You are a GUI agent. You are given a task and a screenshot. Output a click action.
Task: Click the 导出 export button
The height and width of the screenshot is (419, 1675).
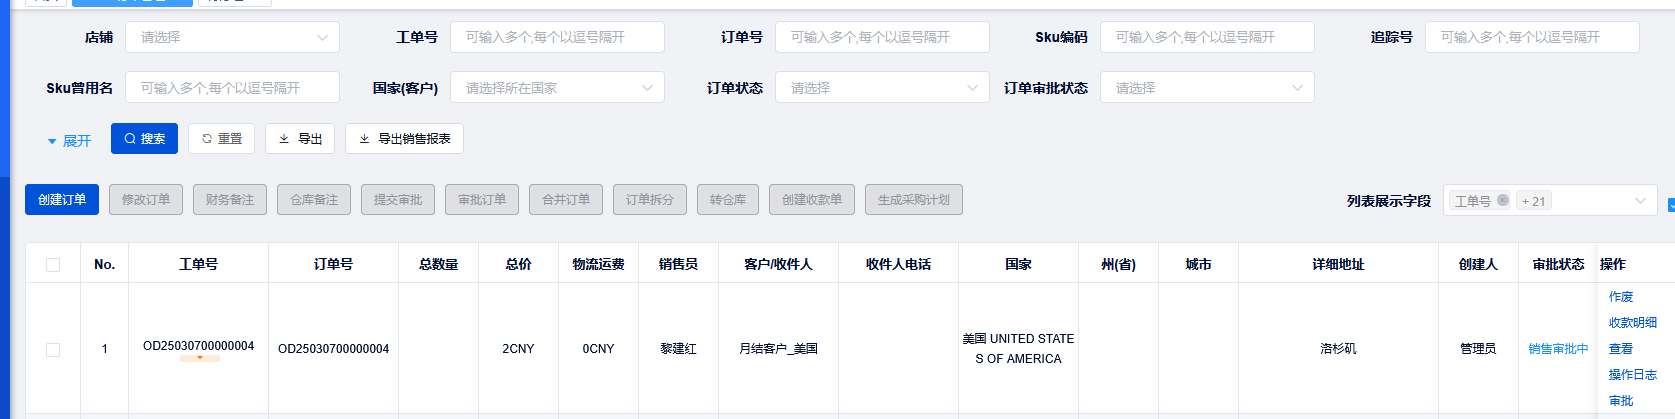click(x=300, y=139)
